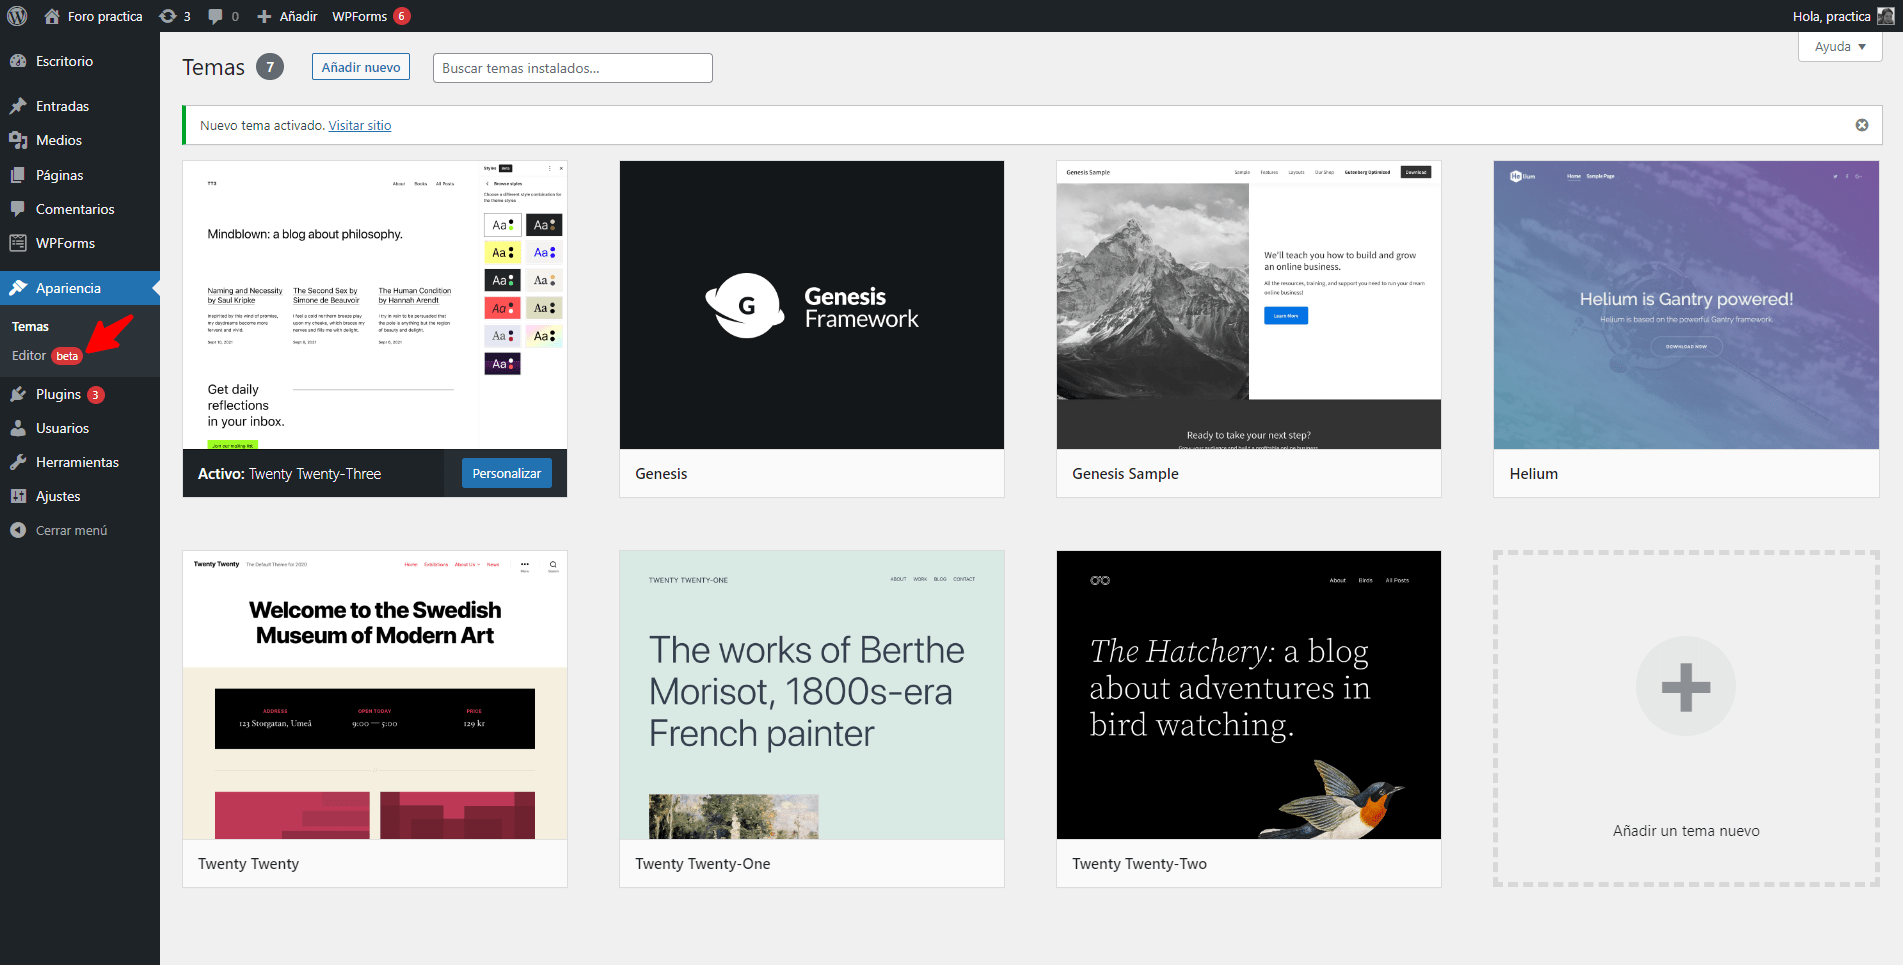This screenshot has width=1903, height=965.
Task: Click the Usuarios user icon
Action: pos(18,428)
